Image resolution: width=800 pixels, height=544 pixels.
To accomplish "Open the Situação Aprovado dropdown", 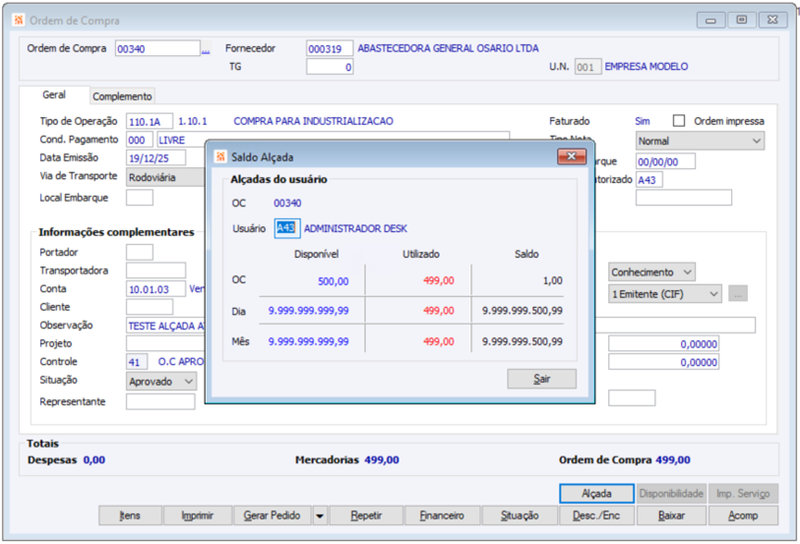I will click(161, 381).
